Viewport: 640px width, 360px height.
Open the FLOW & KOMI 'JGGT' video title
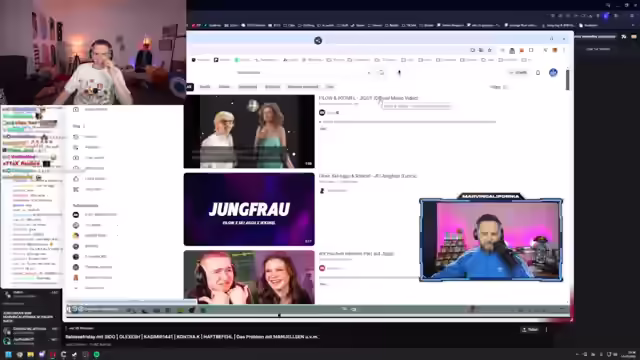click(368, 98)
